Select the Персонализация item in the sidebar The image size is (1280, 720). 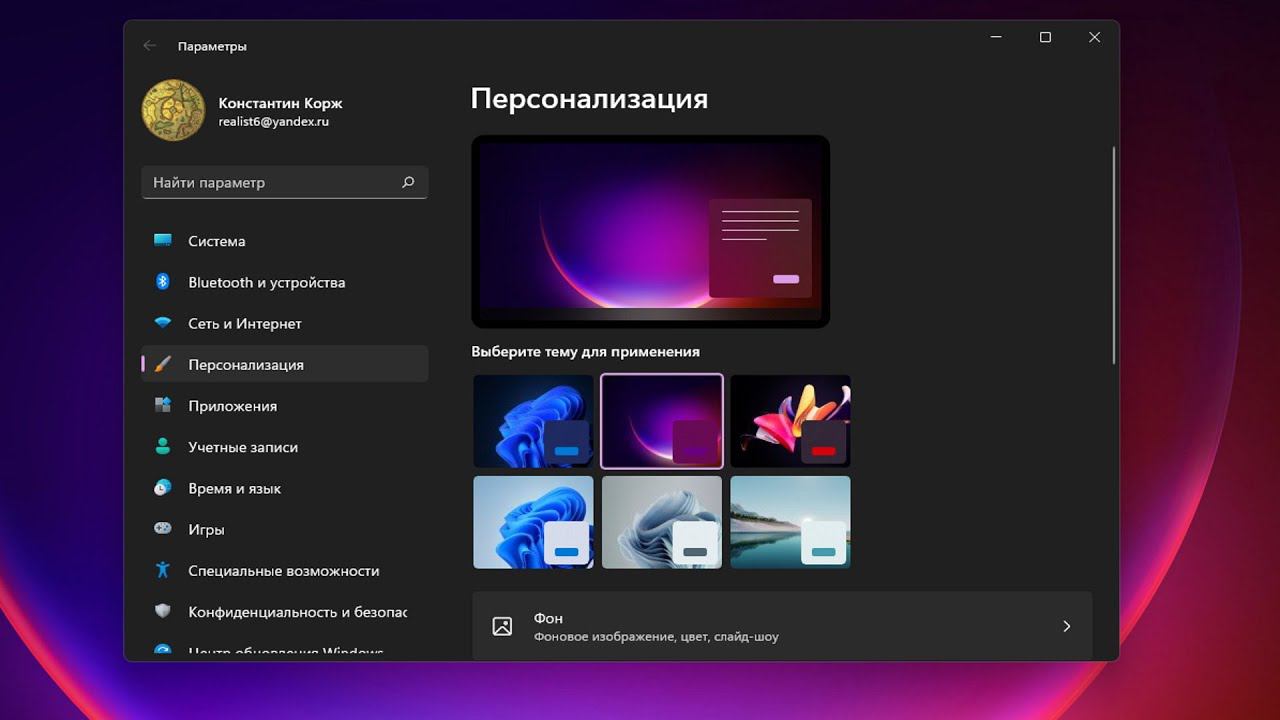click(x=285, y=365)
